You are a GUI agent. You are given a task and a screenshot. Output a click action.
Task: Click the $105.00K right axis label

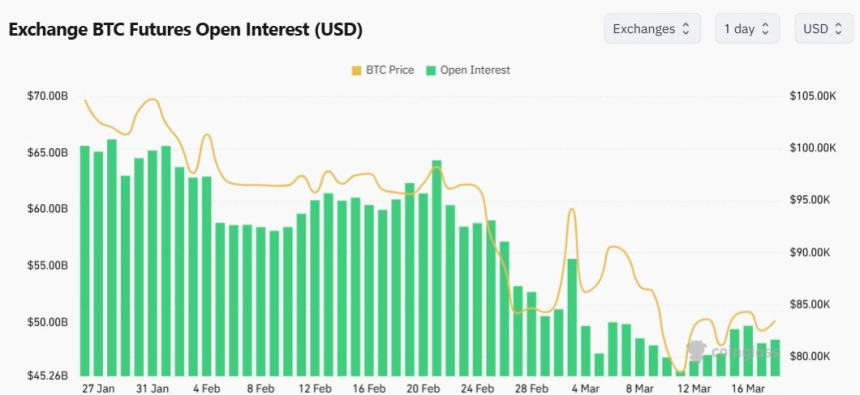(813, 97)
